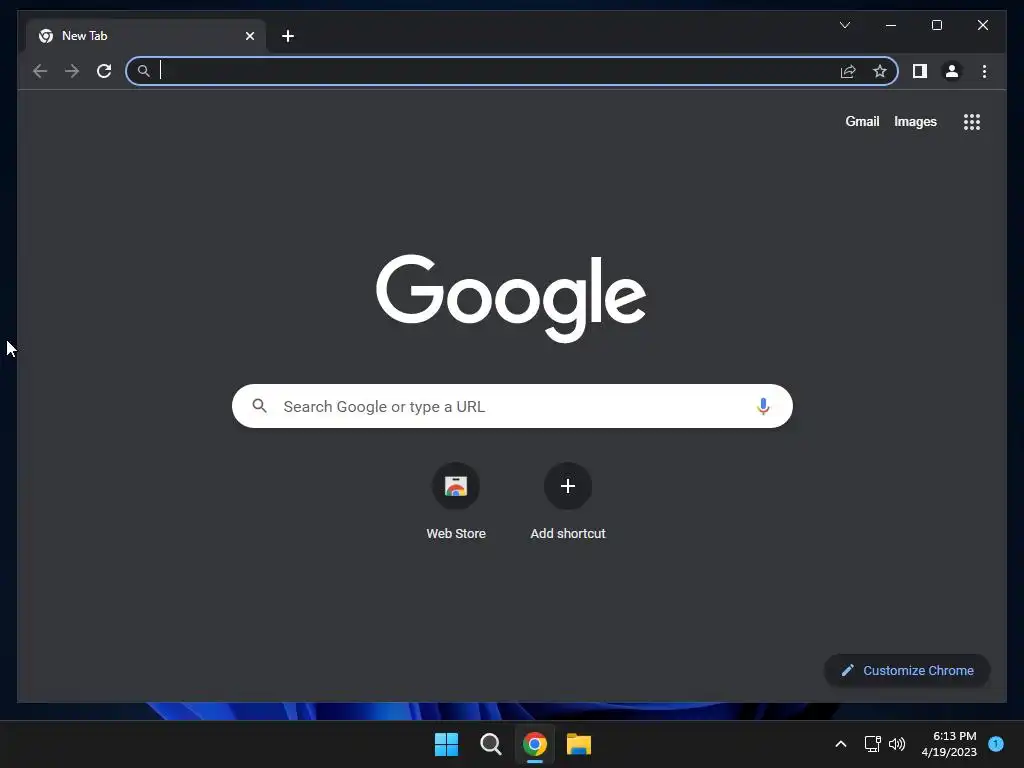Open a new tab with plus button
The image size is (1024, 768).
[x=288, y=36]
